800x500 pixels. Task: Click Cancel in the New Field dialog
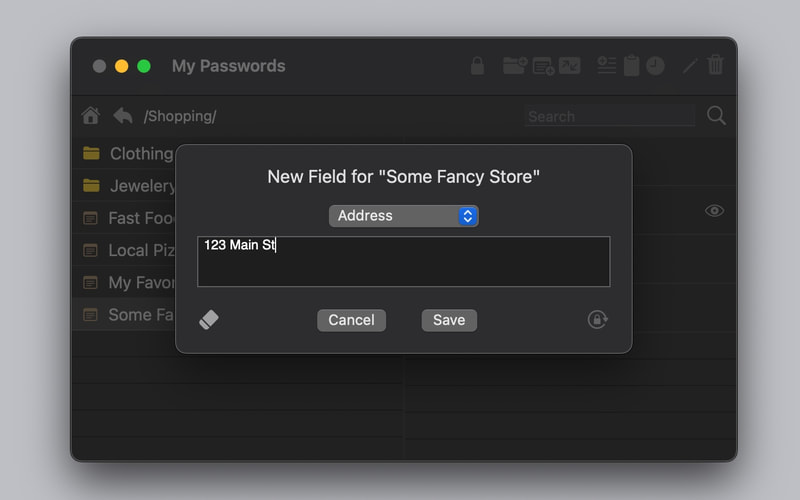tap(352, 320)
